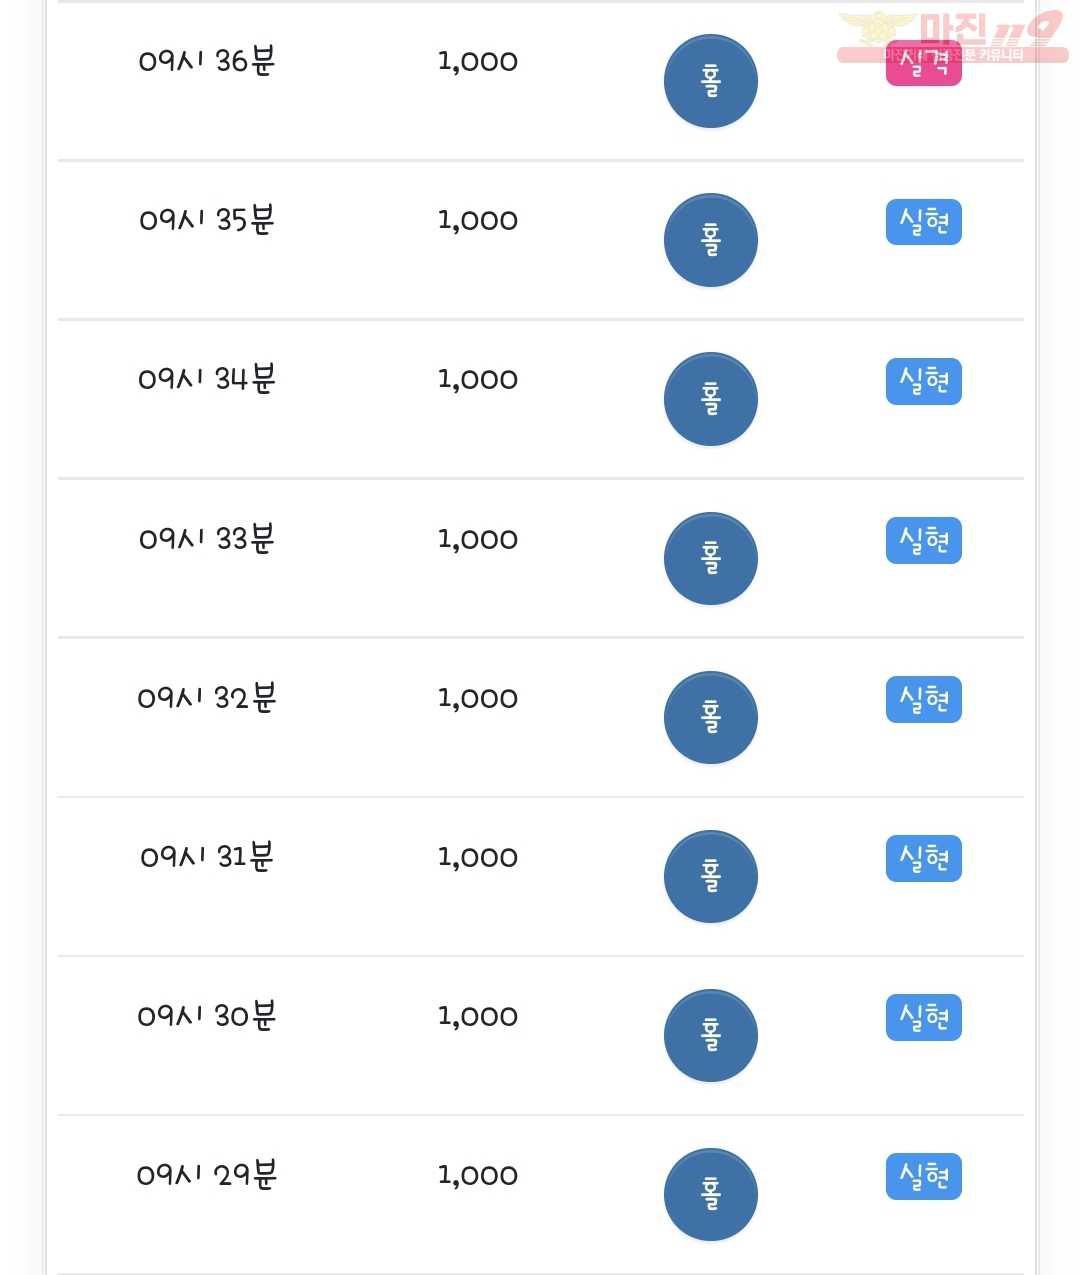1080x1275 pixels.
Task: Choose the 실현 badge in the 09시 30분 row
Action: (924, 1017)
